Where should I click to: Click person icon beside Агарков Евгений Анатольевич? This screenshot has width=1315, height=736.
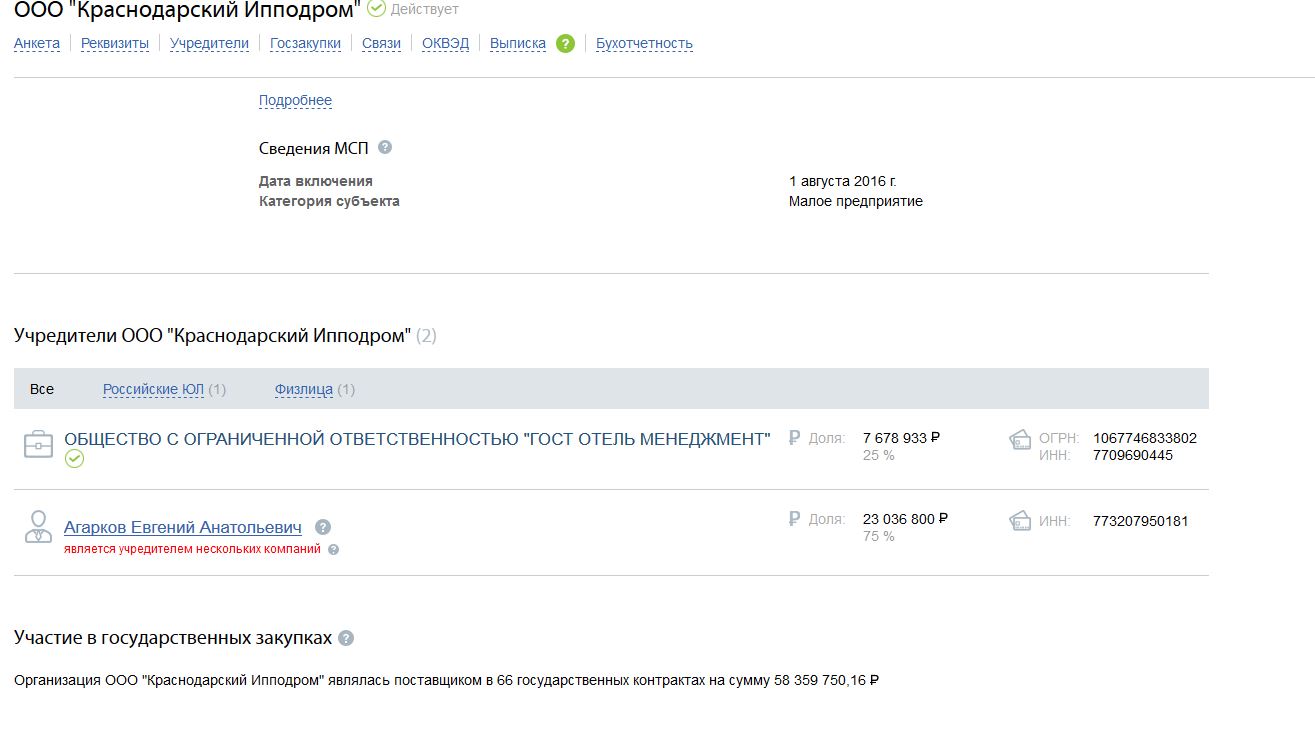(38, 527)
